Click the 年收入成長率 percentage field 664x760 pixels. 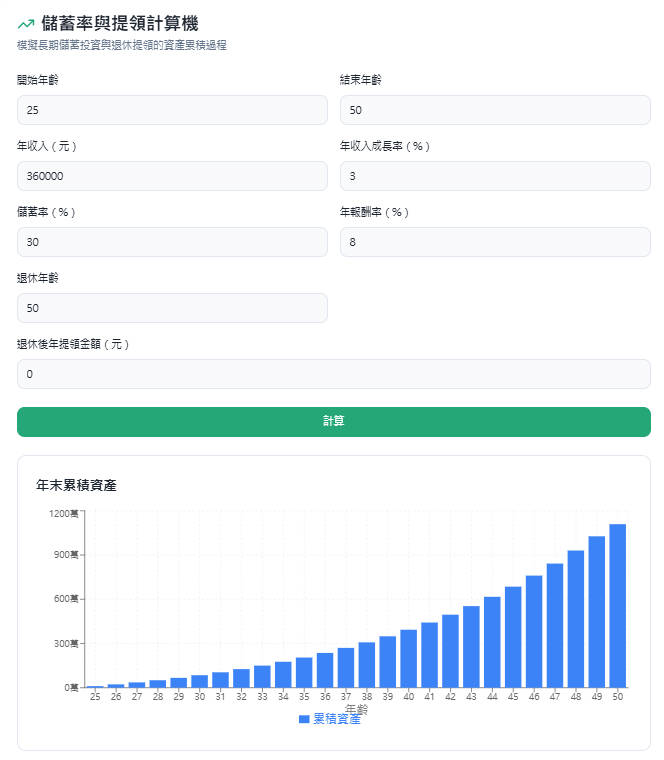(495, 176)
